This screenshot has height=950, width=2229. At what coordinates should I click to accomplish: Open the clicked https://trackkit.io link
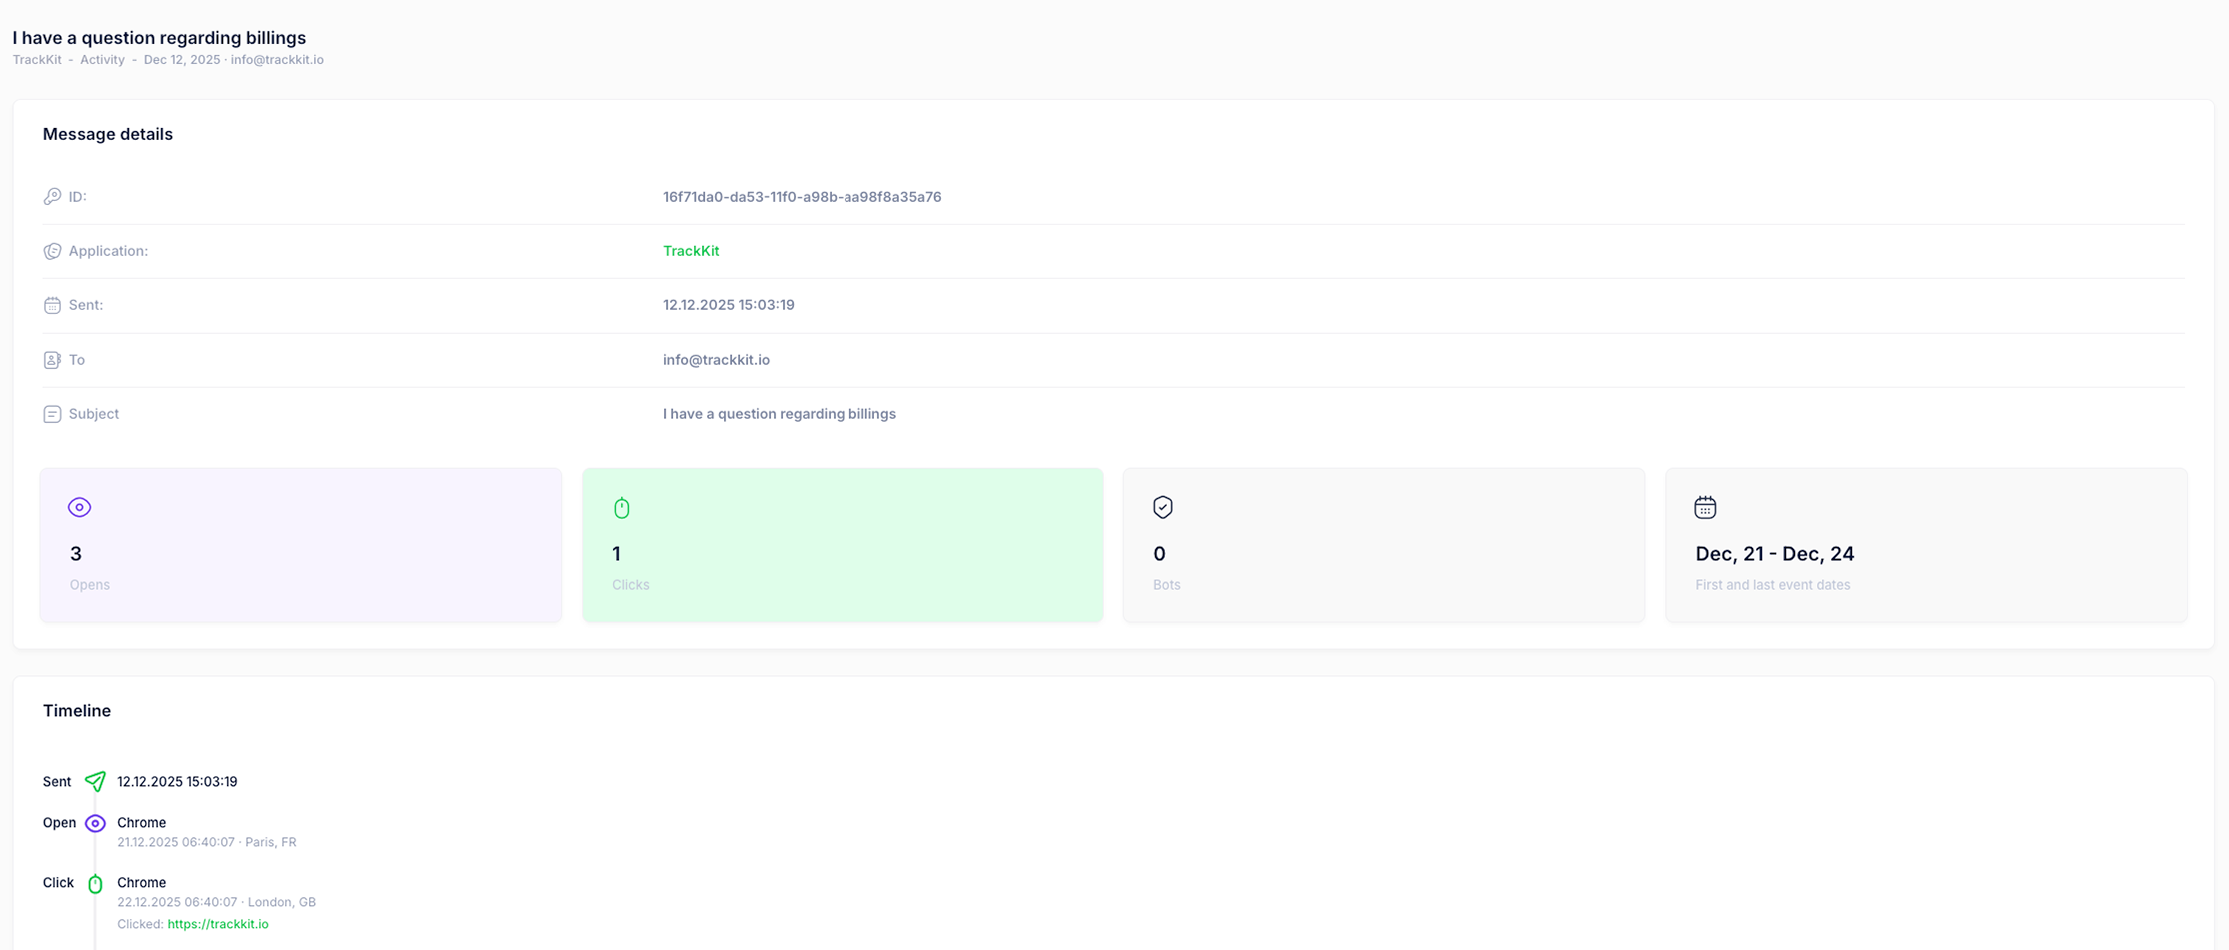pyautogui.click(x=218, y=924)
